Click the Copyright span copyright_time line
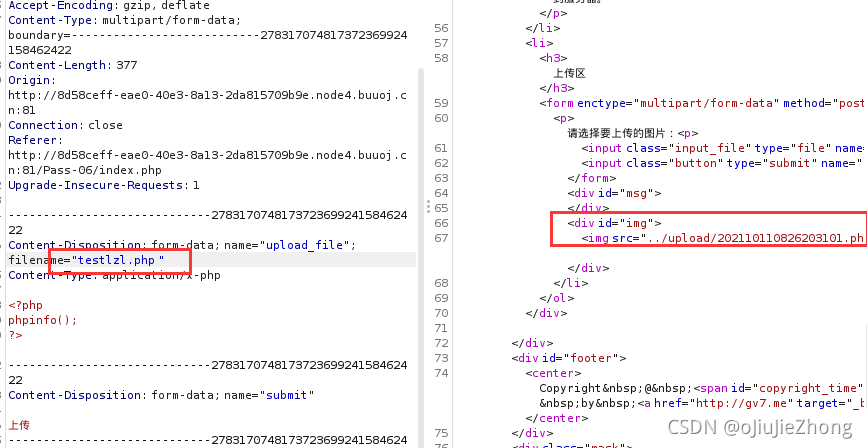867x448 pixels. click(x=702, y=388)
